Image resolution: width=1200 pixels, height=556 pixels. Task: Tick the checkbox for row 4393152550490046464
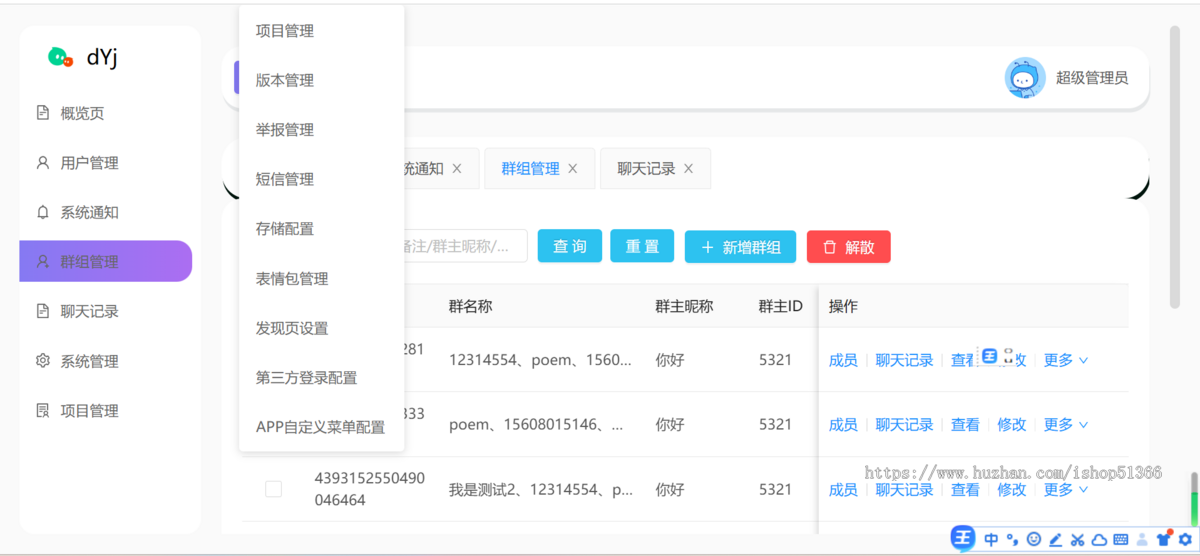click(x=273, y=489)
